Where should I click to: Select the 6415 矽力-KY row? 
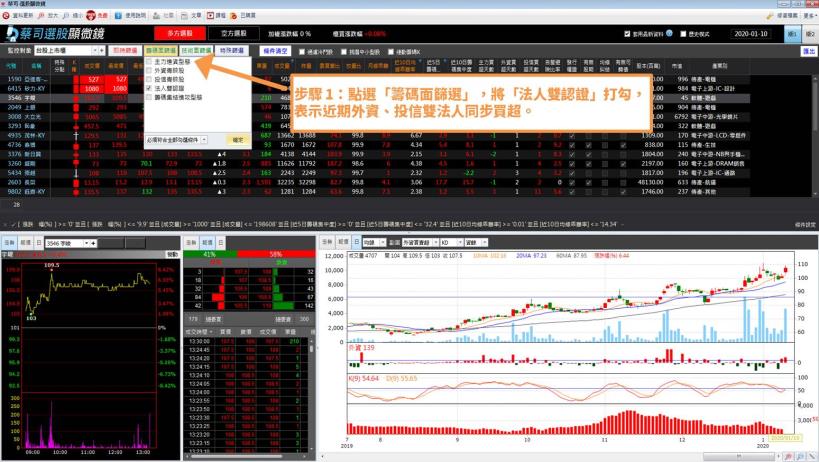375,89
